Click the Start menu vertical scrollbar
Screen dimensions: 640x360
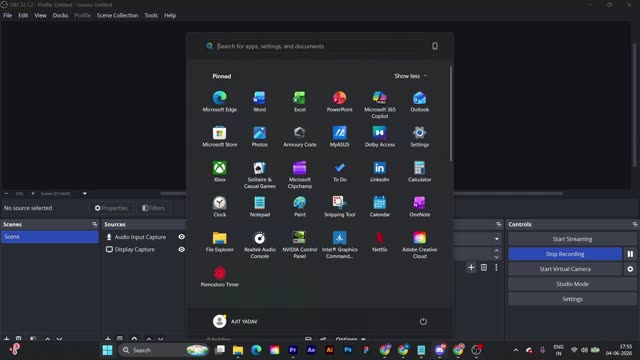(x=451, y=113)
